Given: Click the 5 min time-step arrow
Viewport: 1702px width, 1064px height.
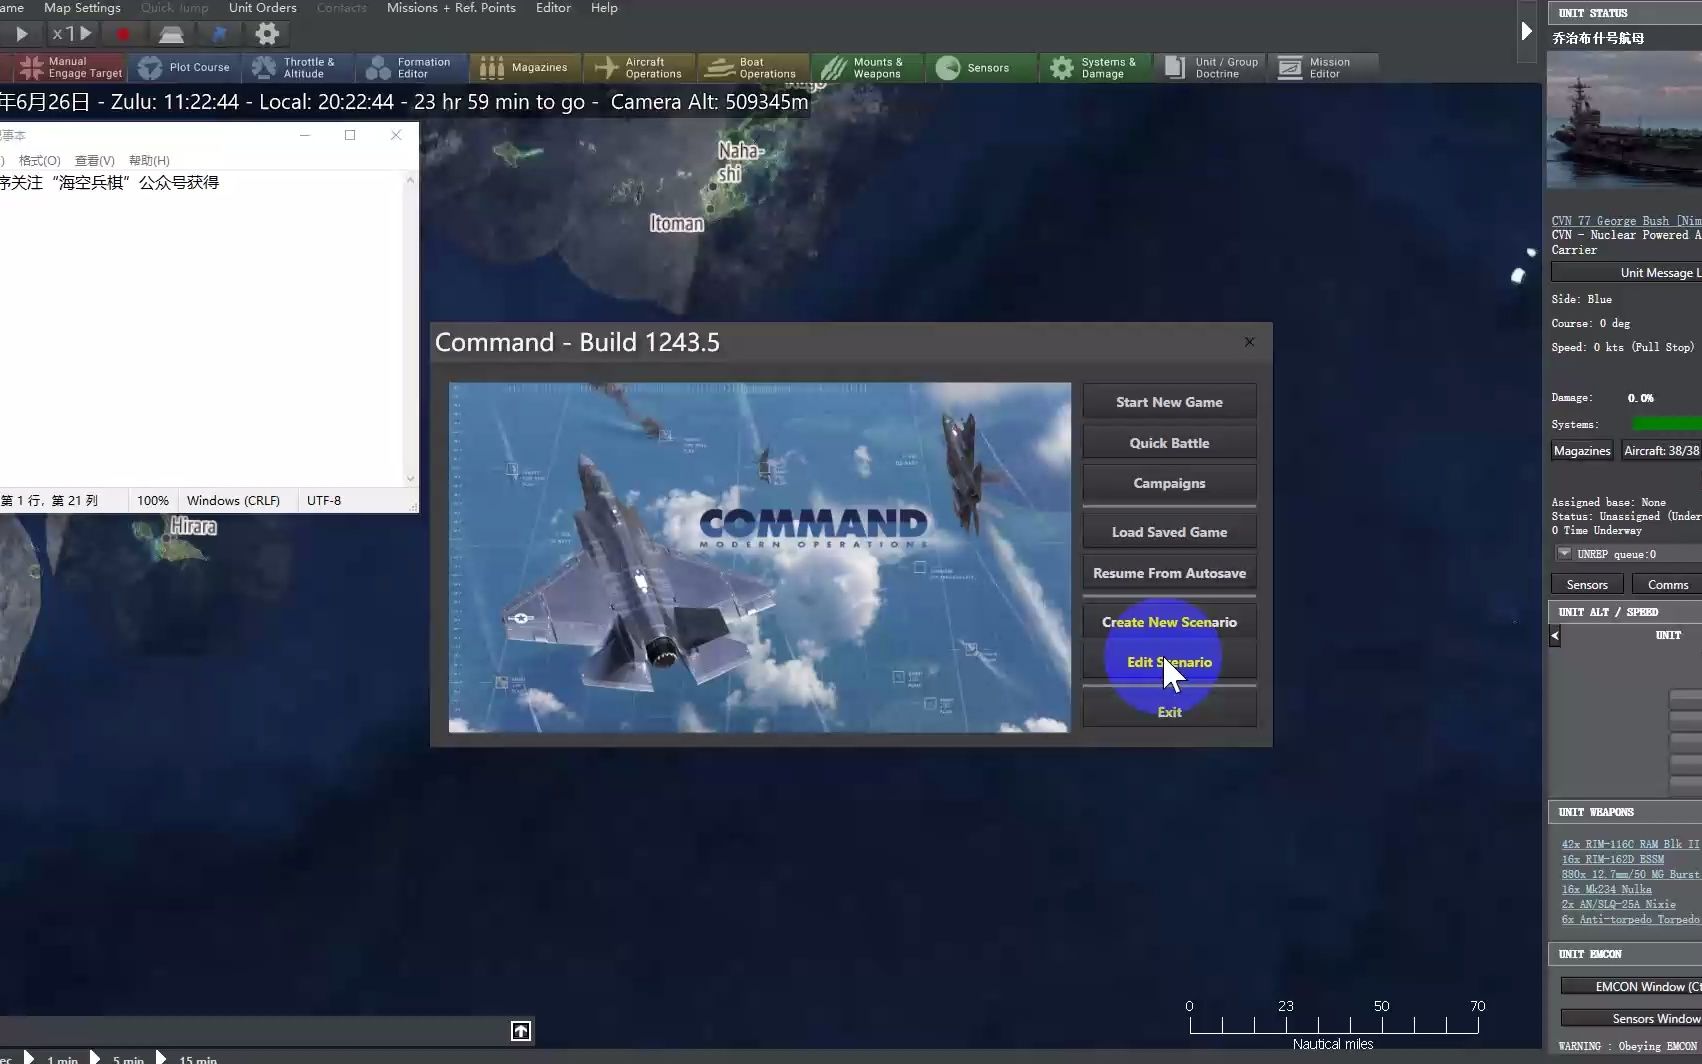Looking at the screenshot, I should pos(95,1057).
